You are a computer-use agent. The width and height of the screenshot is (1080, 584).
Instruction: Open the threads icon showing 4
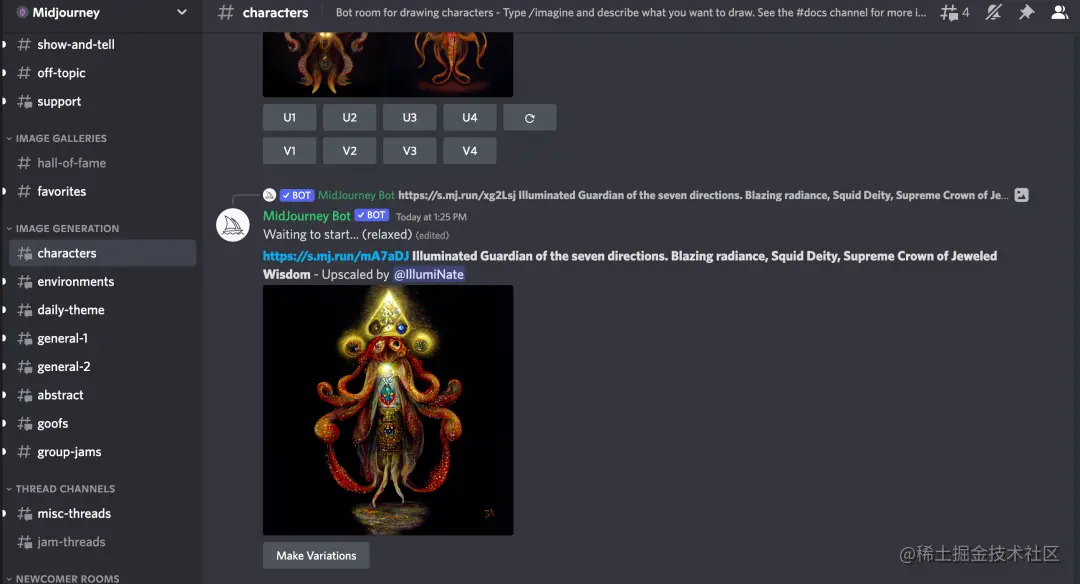pyautogui.click(x=955, y=12)
